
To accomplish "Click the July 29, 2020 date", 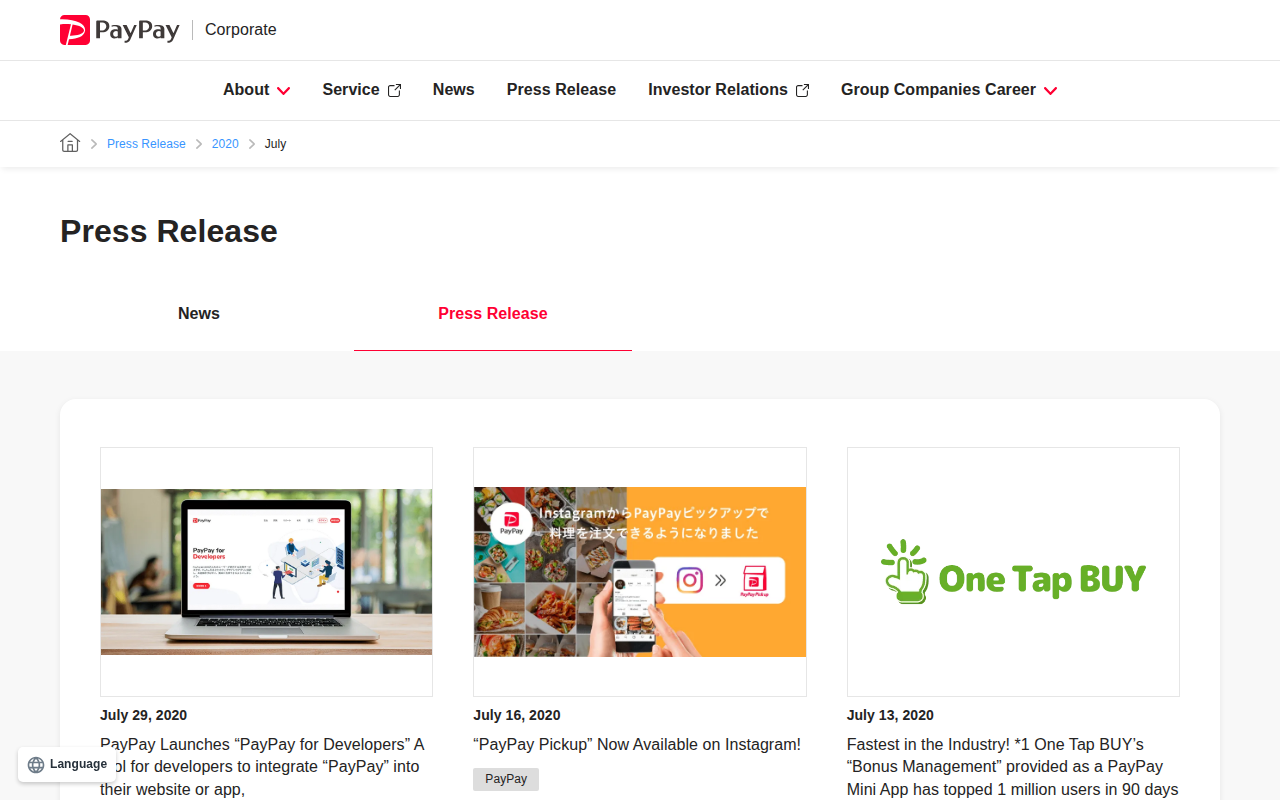I will pyautogui.click(x=144, y=715).
